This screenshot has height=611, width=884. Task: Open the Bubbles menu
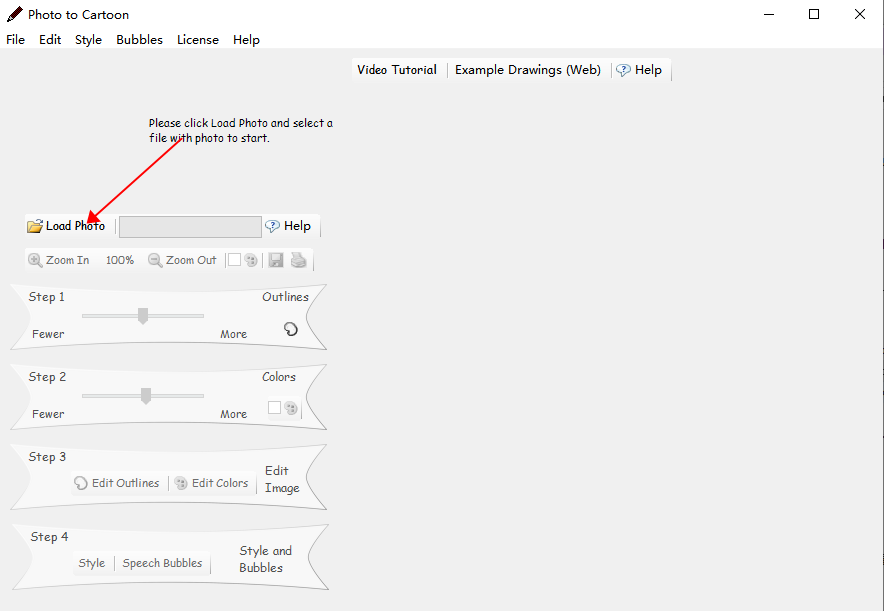[x=139, y=40]
